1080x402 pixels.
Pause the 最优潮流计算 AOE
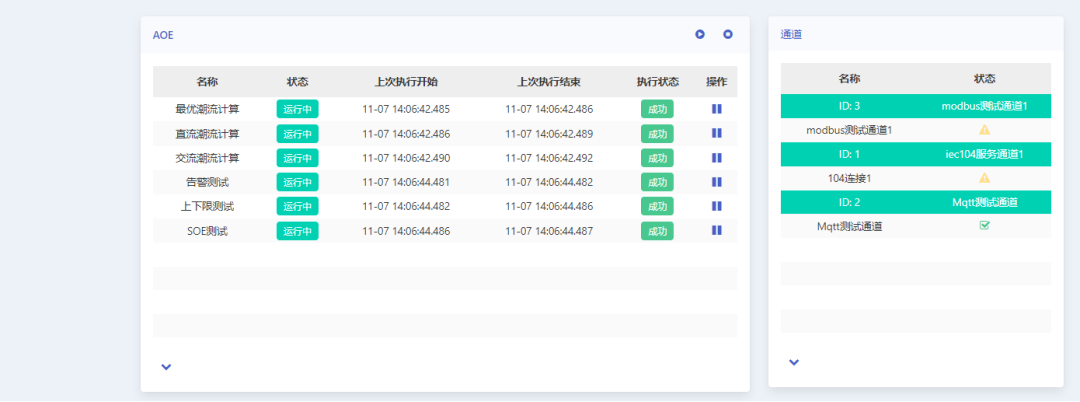coord(716,109)
